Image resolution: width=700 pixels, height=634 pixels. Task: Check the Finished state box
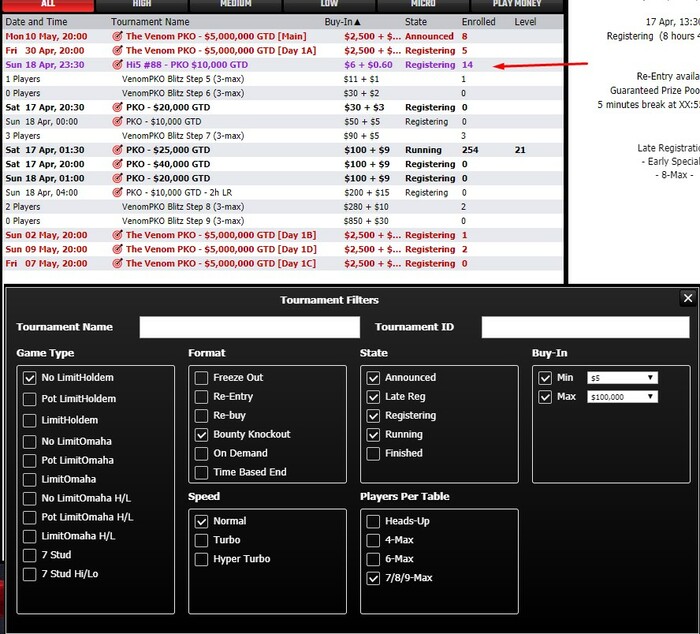[x=373, y=453]
